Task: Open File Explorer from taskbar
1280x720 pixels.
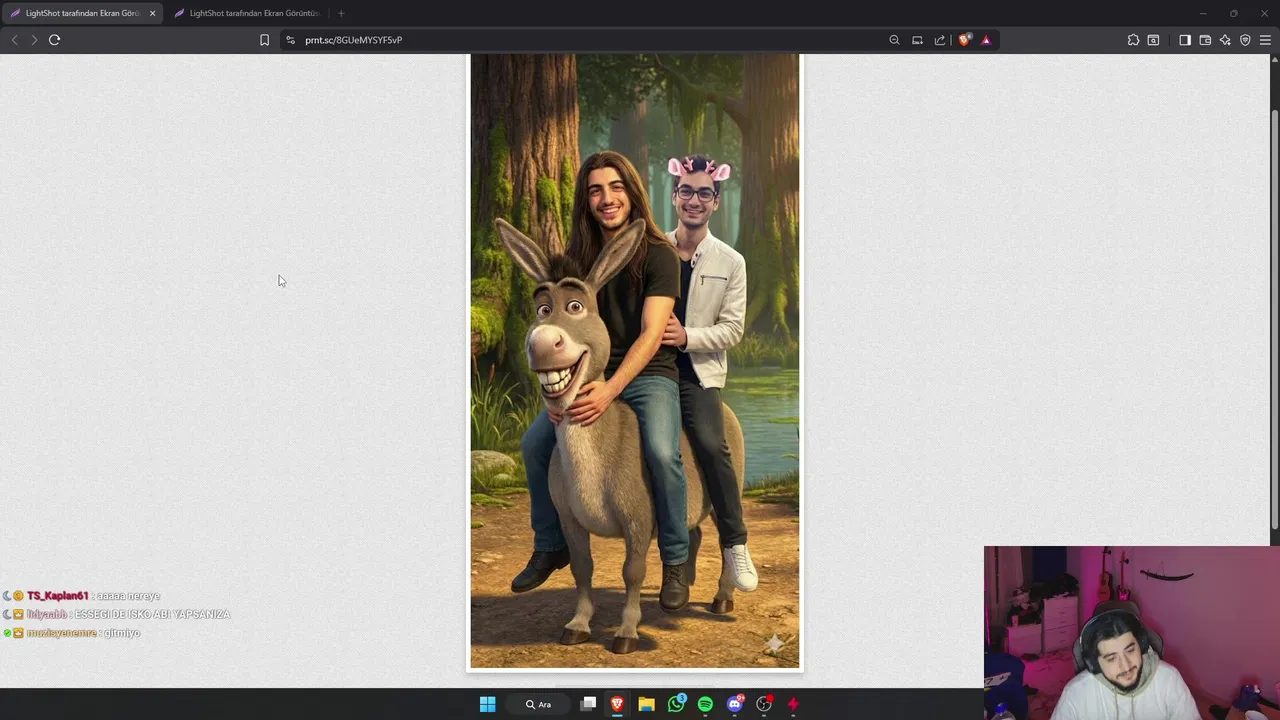Action: (646, 704)
